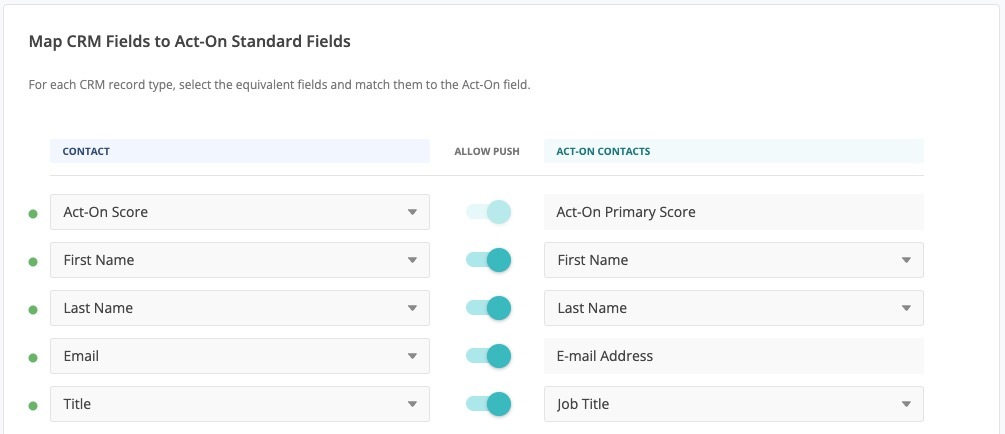
Task: Open the Email CRM field dropdown
Action: pyautogui.click(x=240, y=356)
